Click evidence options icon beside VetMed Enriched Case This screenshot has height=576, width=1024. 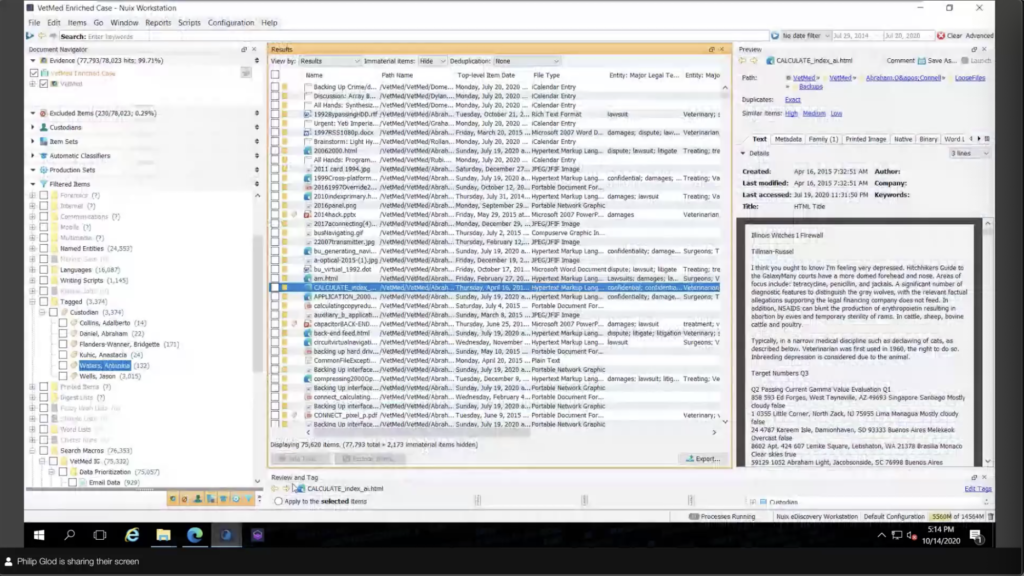(246, 73)
